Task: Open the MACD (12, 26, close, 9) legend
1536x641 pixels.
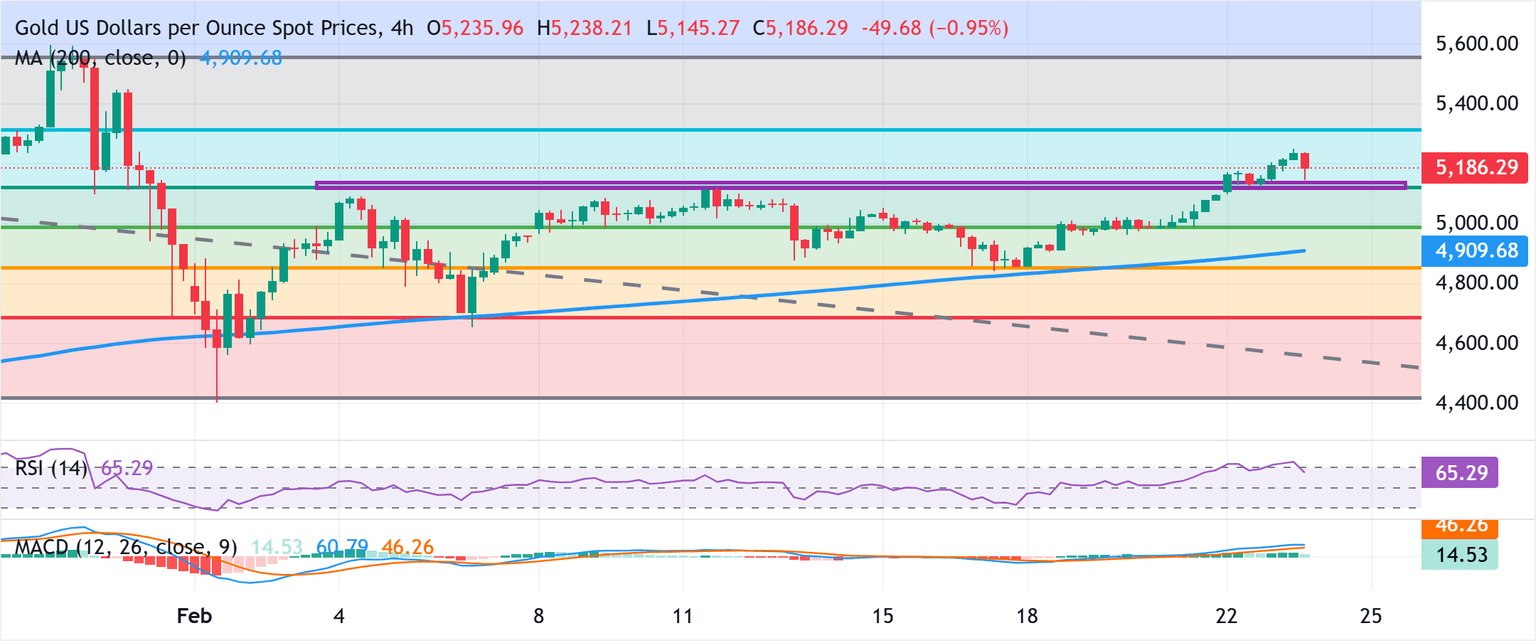Action: [126, 548]
